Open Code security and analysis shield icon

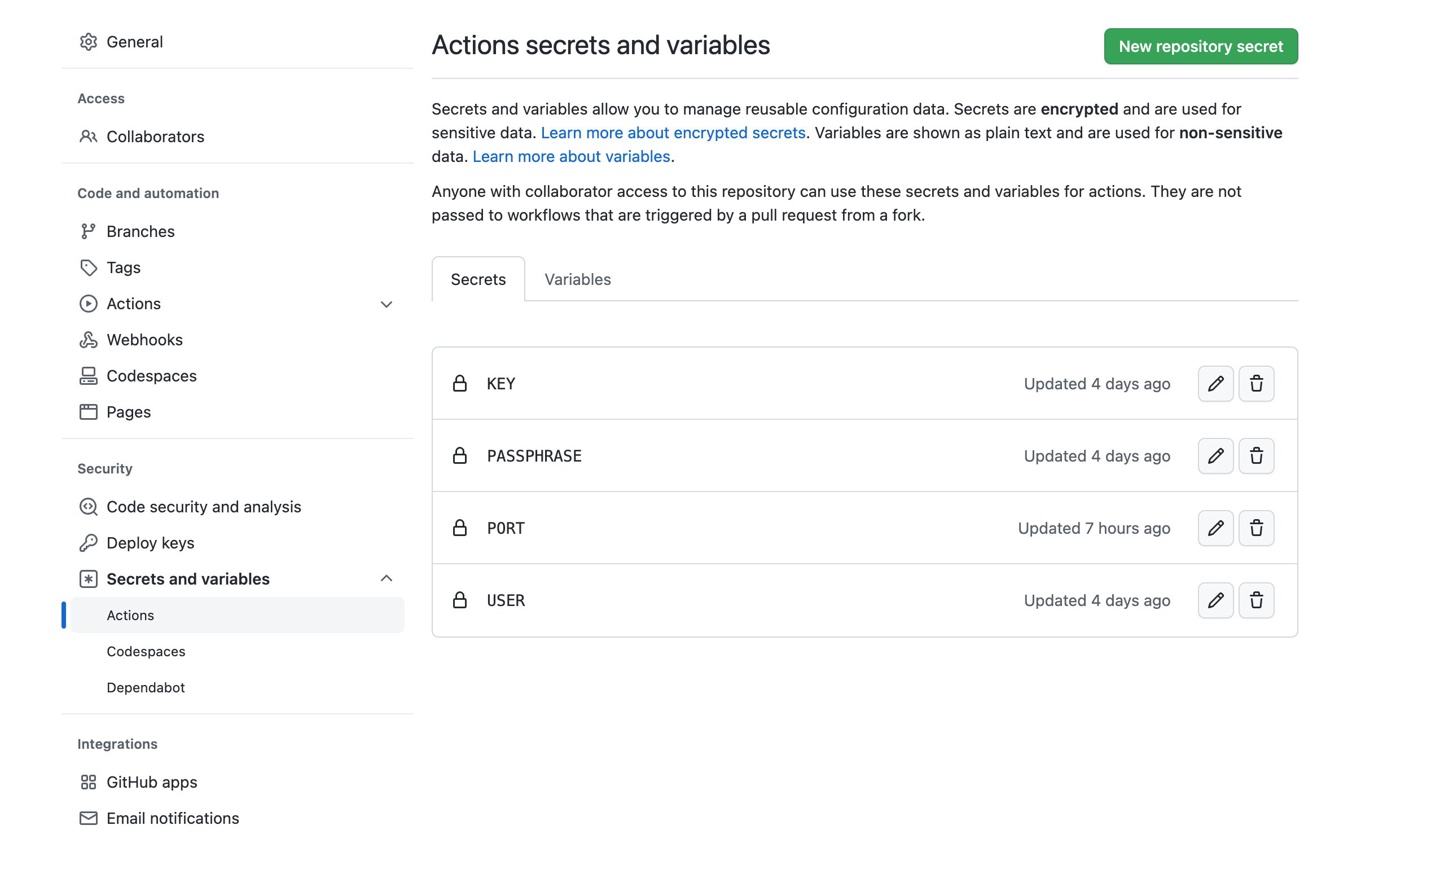pyautogui.click(x=88, y=506)
